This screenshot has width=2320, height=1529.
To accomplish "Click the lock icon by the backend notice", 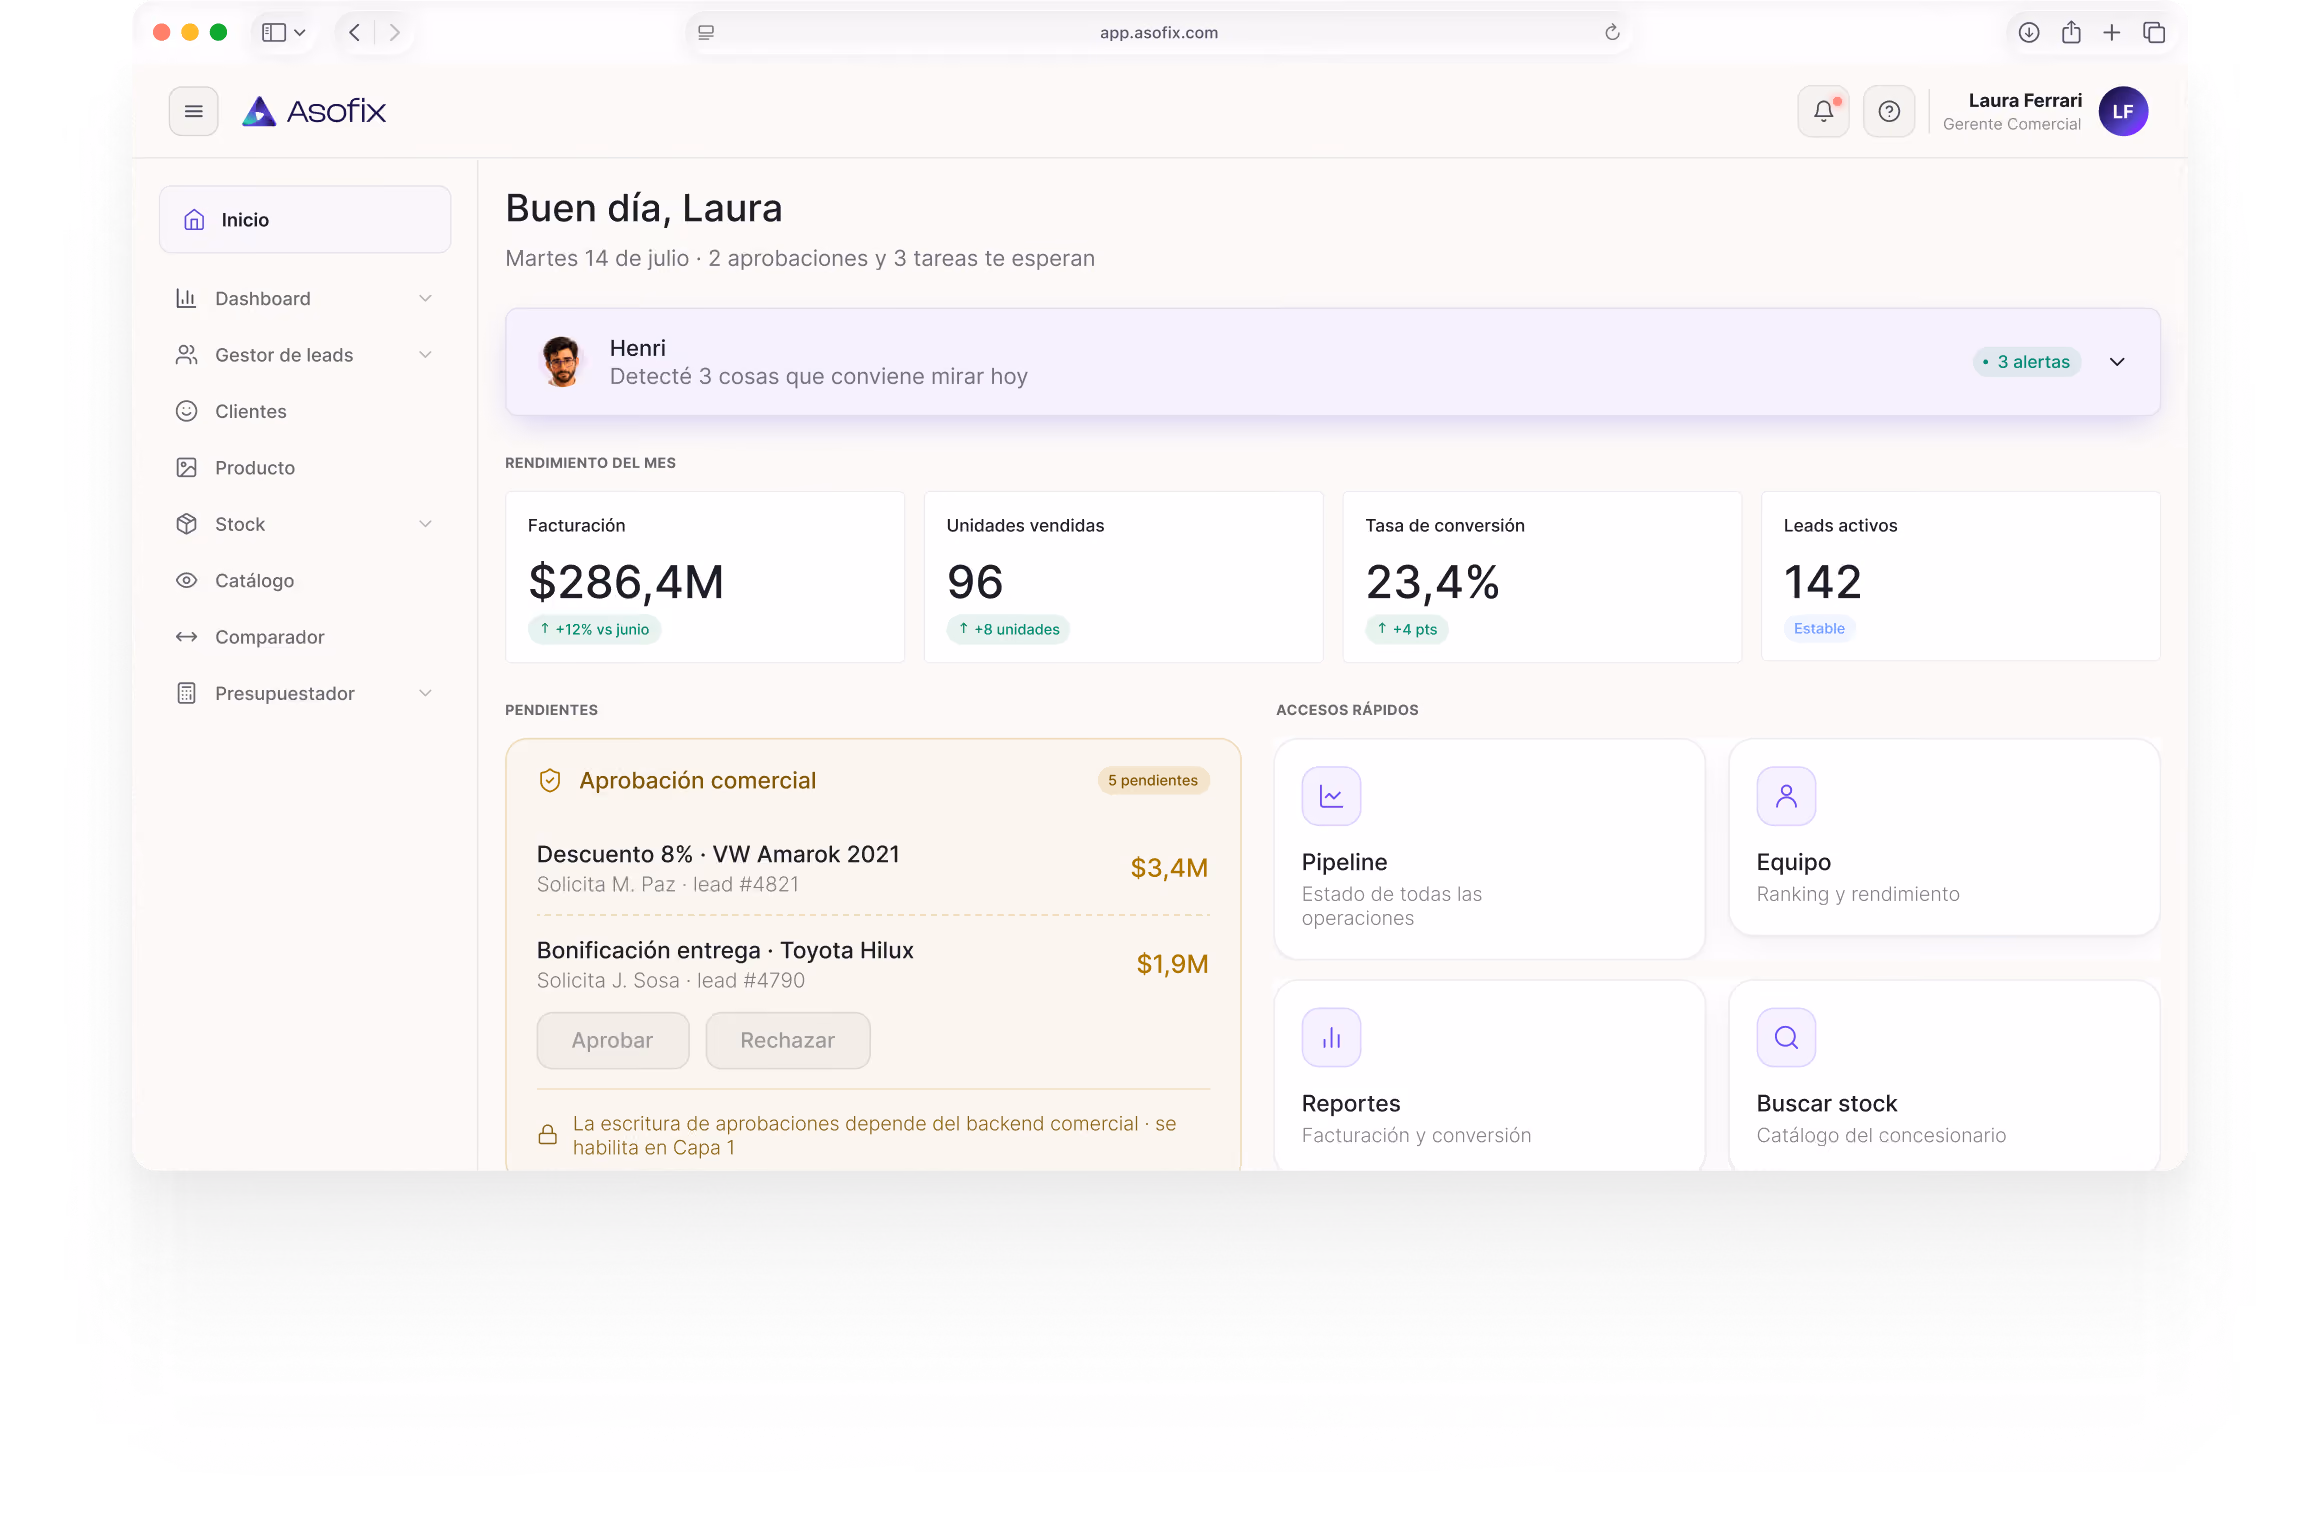I will pyautogui.click(x=548, y=1135).
